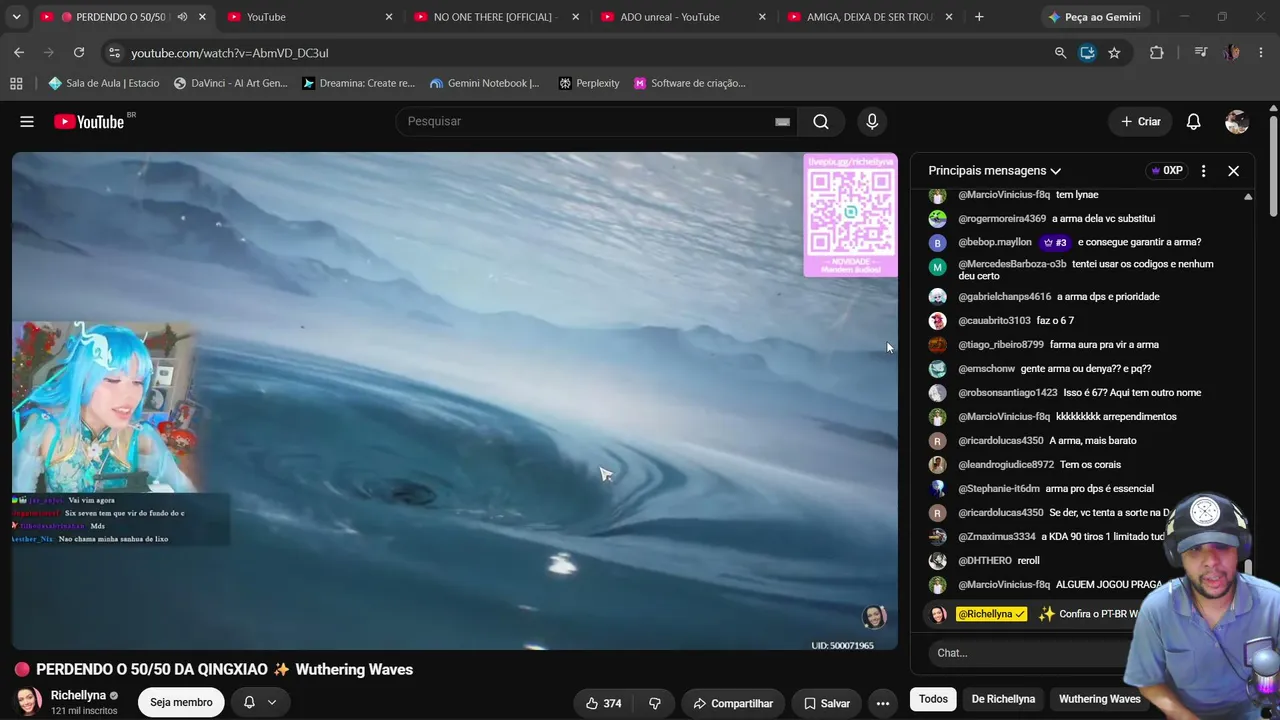Open the Perplexity bookmark

pyautogui.click(x=588, y=83)
